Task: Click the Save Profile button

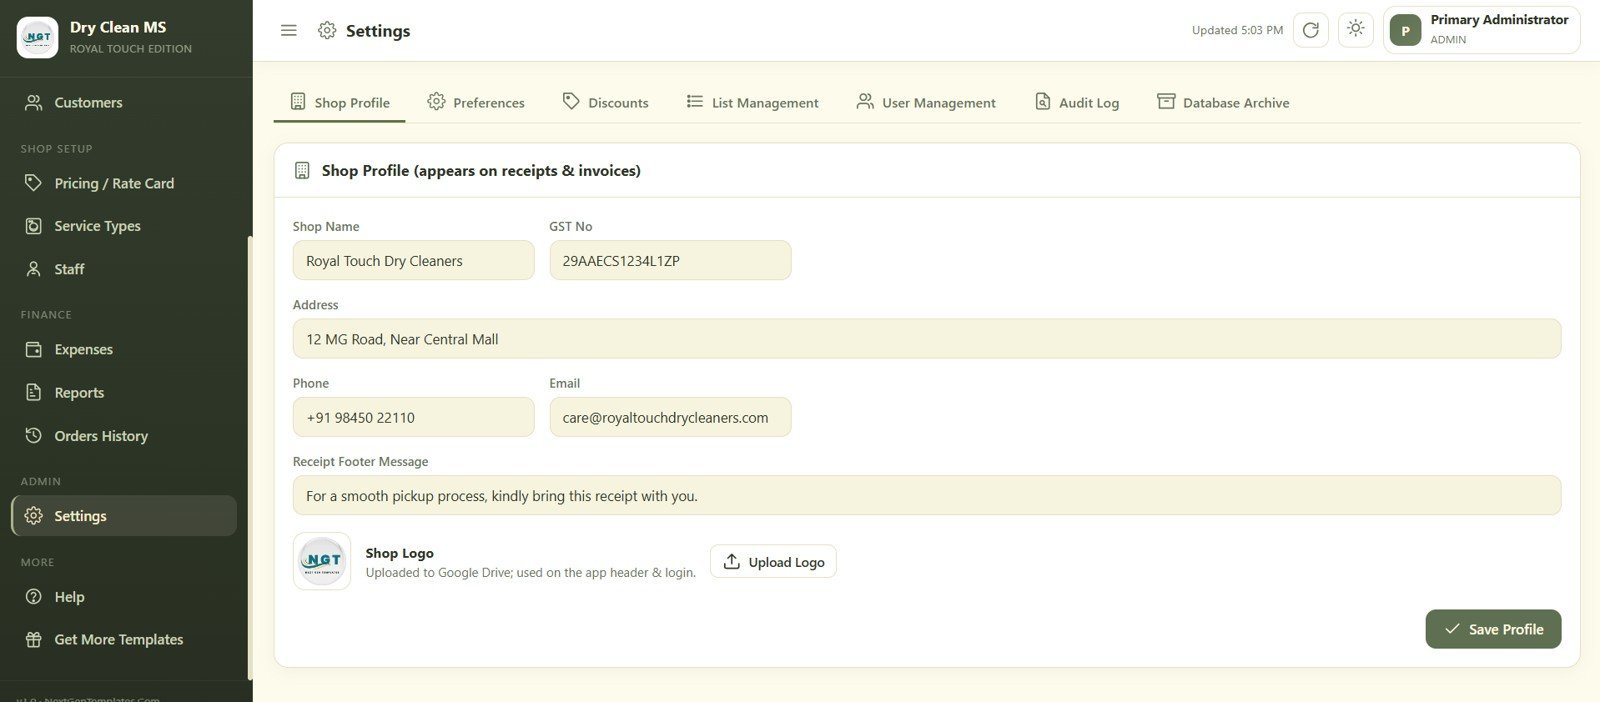Action: [1493, 629]
